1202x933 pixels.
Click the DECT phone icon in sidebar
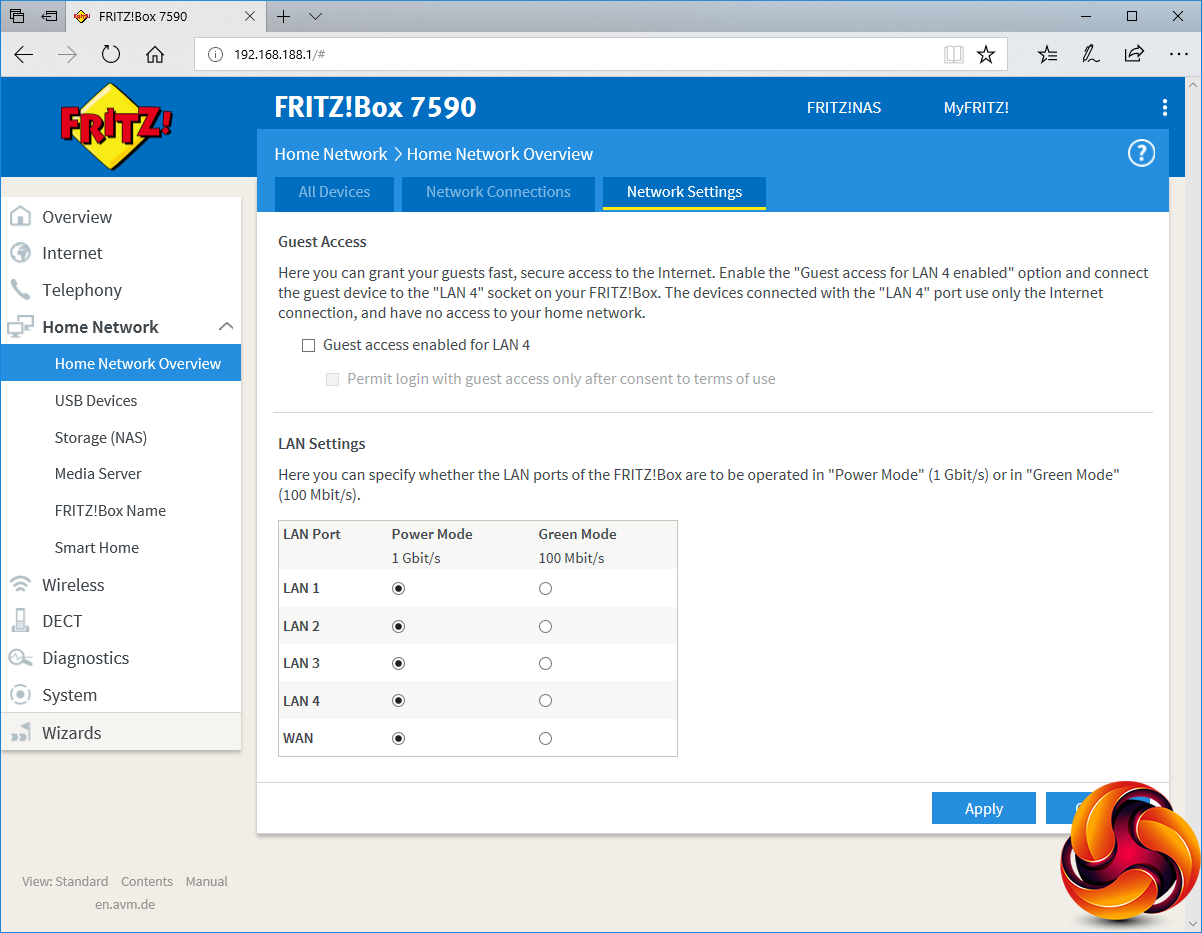click(x=20, y=621)
